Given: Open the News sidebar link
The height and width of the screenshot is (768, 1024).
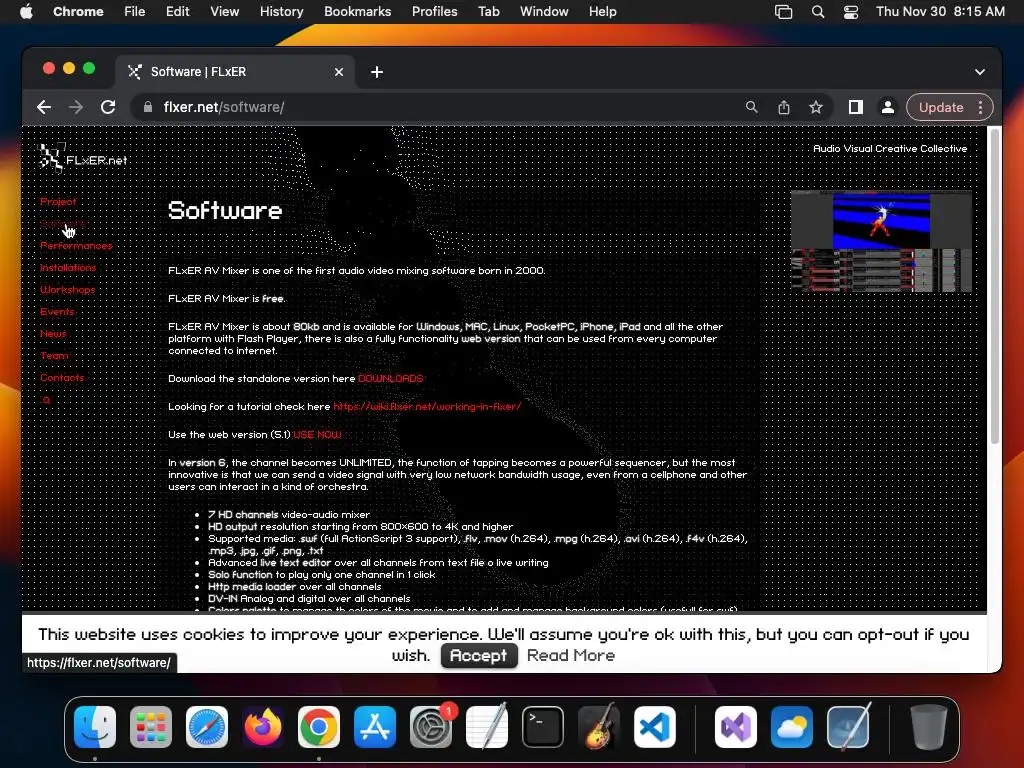Looking at the screenshot, I should (x=53, y=334).
